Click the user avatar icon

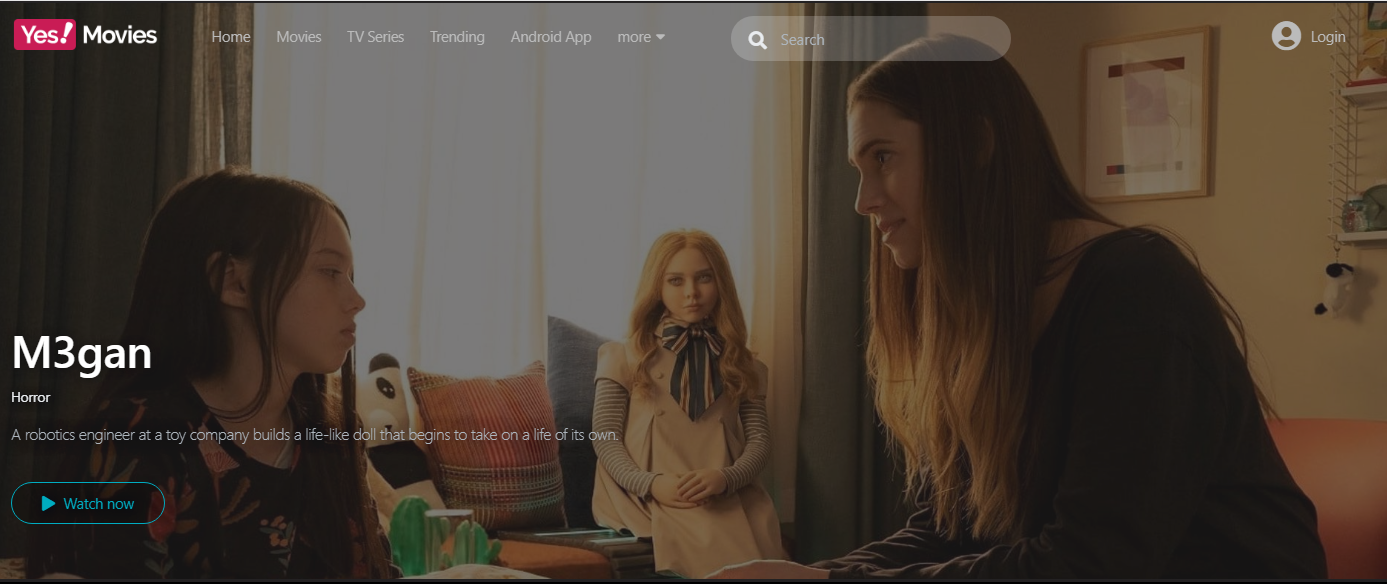coord(1285,36)
